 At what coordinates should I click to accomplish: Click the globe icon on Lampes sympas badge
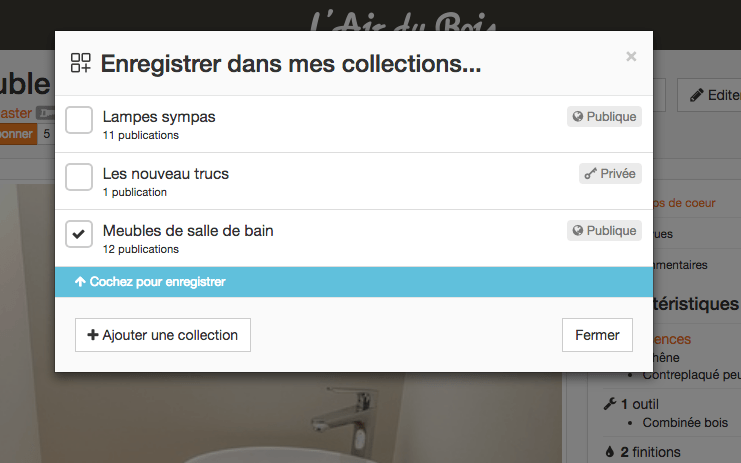coord(577,116)
